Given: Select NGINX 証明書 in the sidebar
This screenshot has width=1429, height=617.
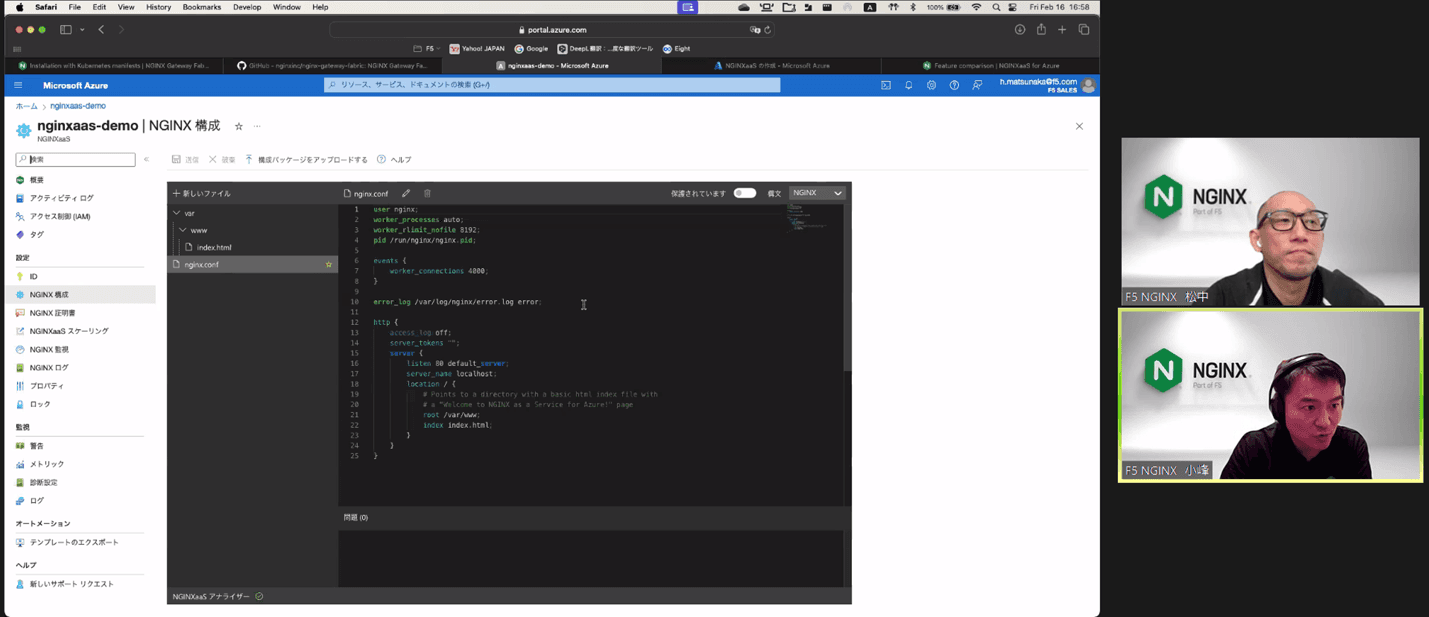Looking at the screenshot, I should tap(52, 313).
